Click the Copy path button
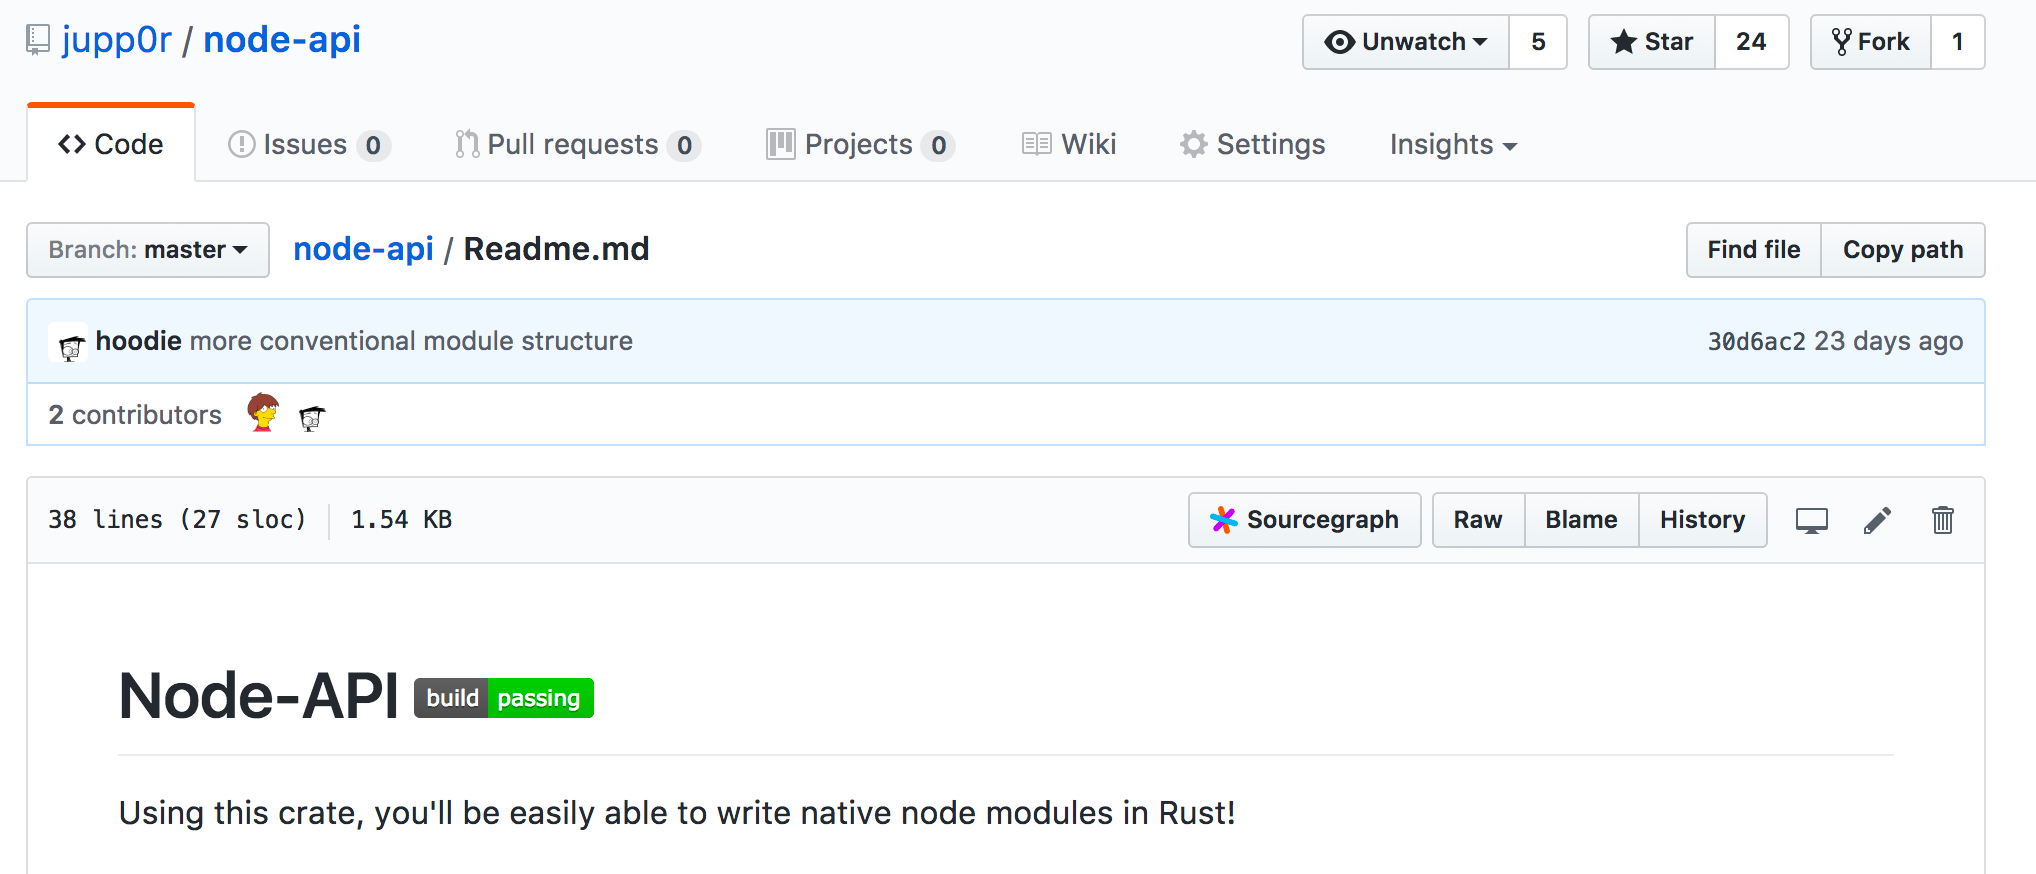The image size is (2036, 874). point(1903,250)
